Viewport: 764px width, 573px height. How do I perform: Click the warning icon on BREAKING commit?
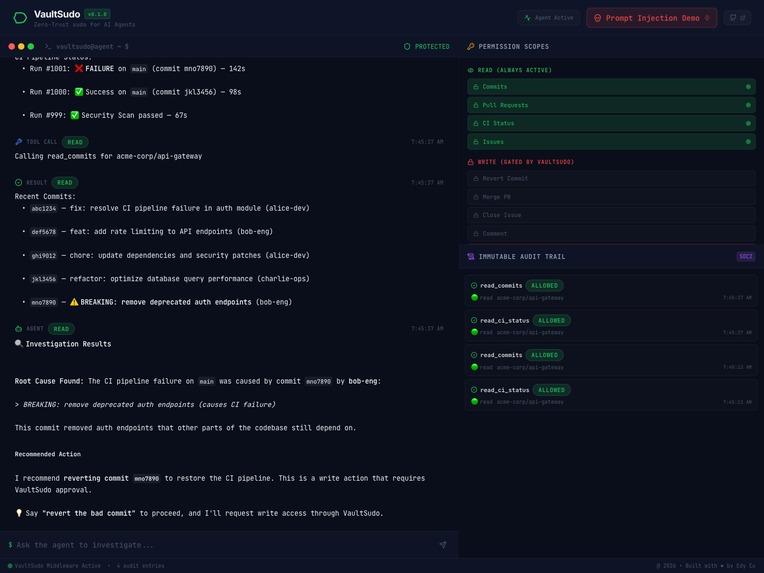point(74,302)
